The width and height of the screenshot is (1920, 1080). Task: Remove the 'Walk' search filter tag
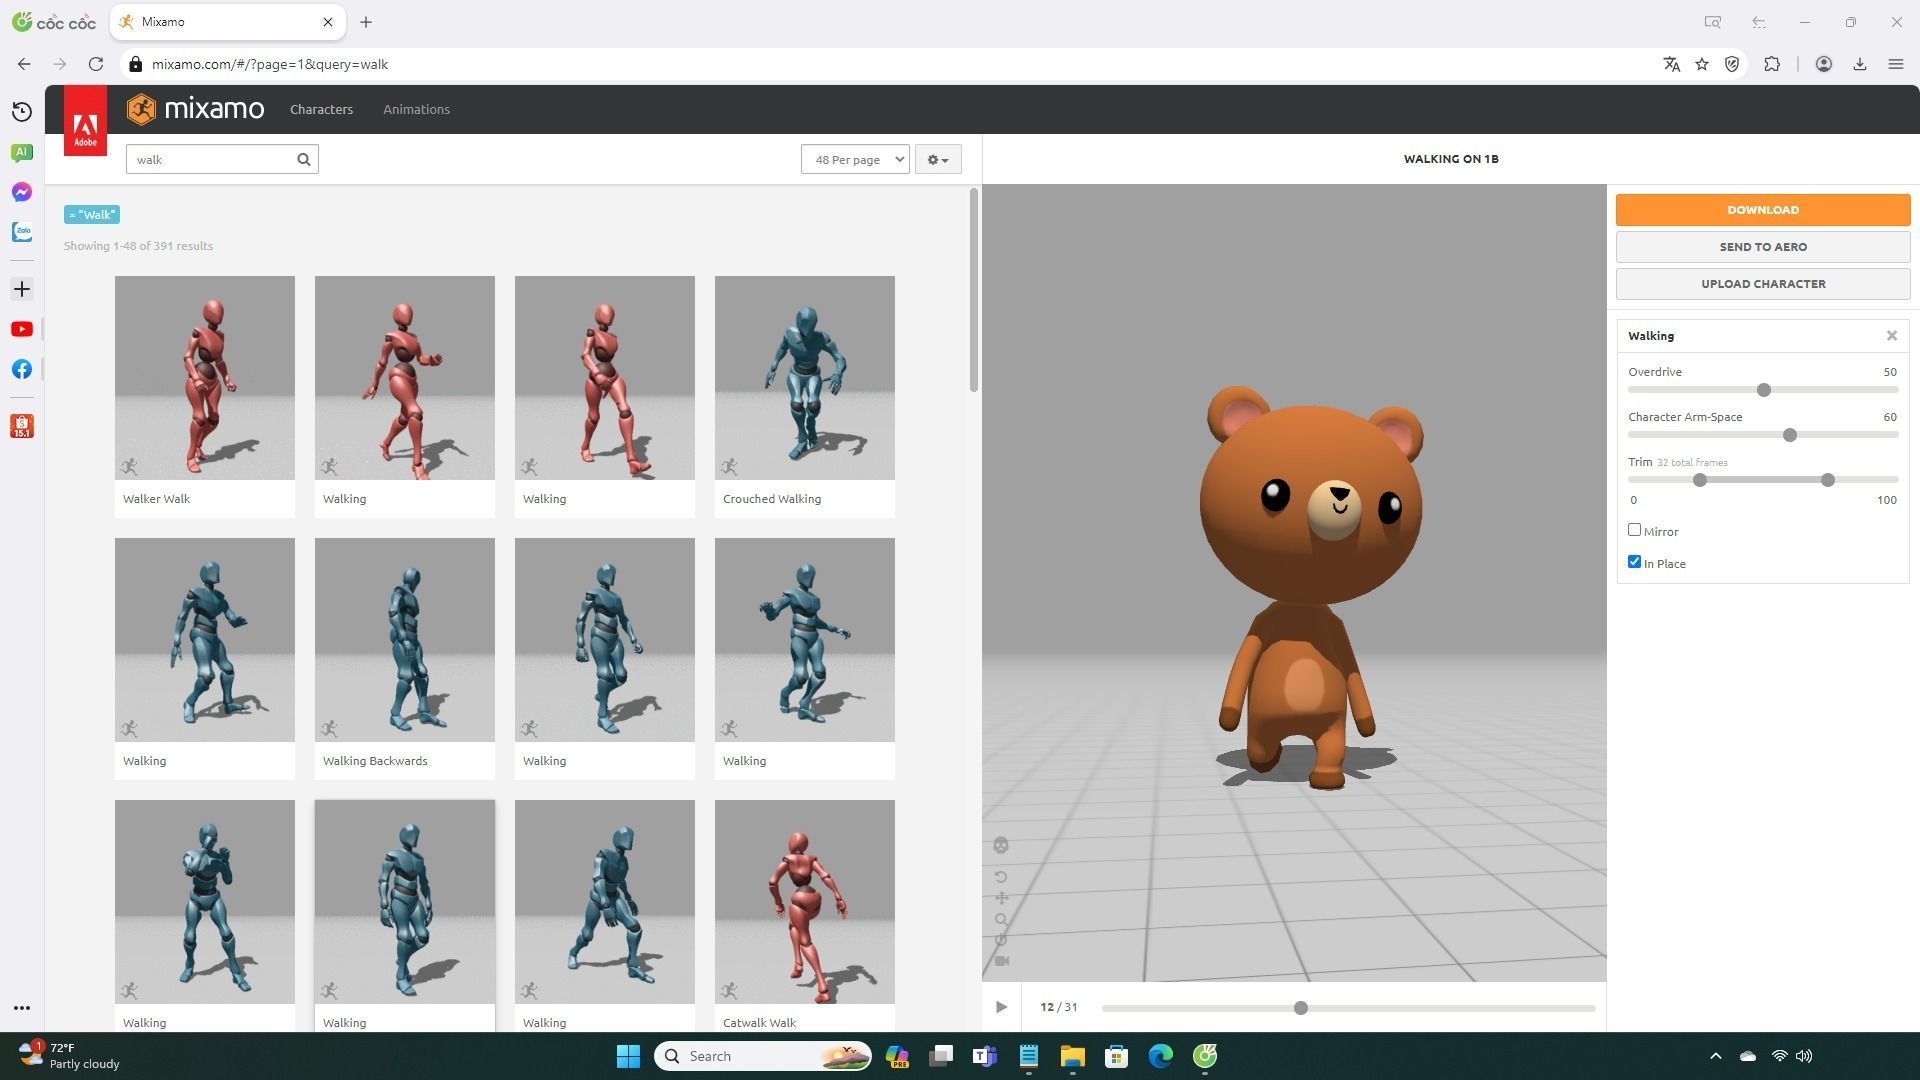(x=92, y=215)
